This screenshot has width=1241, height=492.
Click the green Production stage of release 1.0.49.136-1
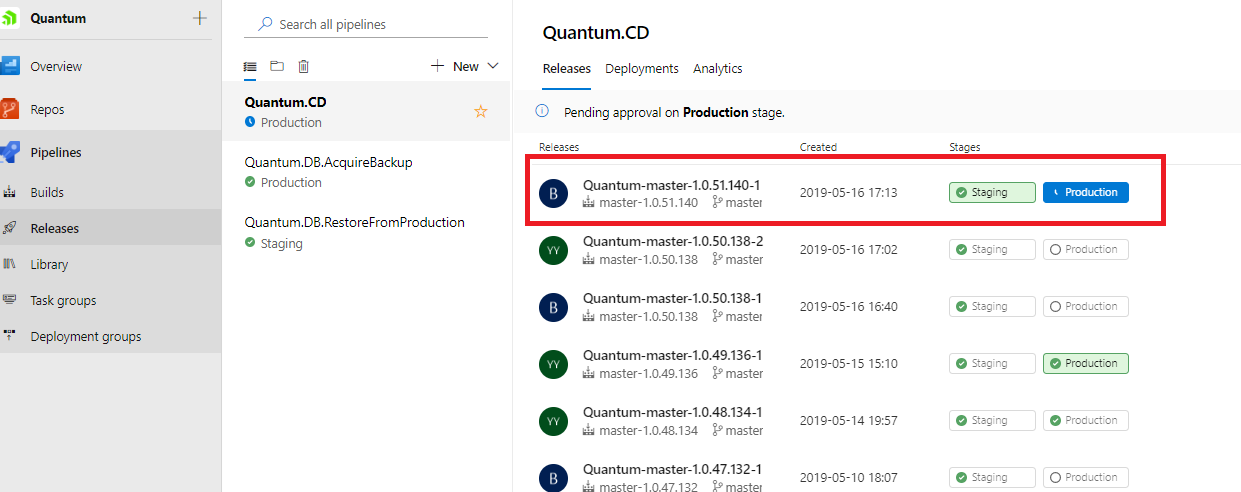[1085, 363]
